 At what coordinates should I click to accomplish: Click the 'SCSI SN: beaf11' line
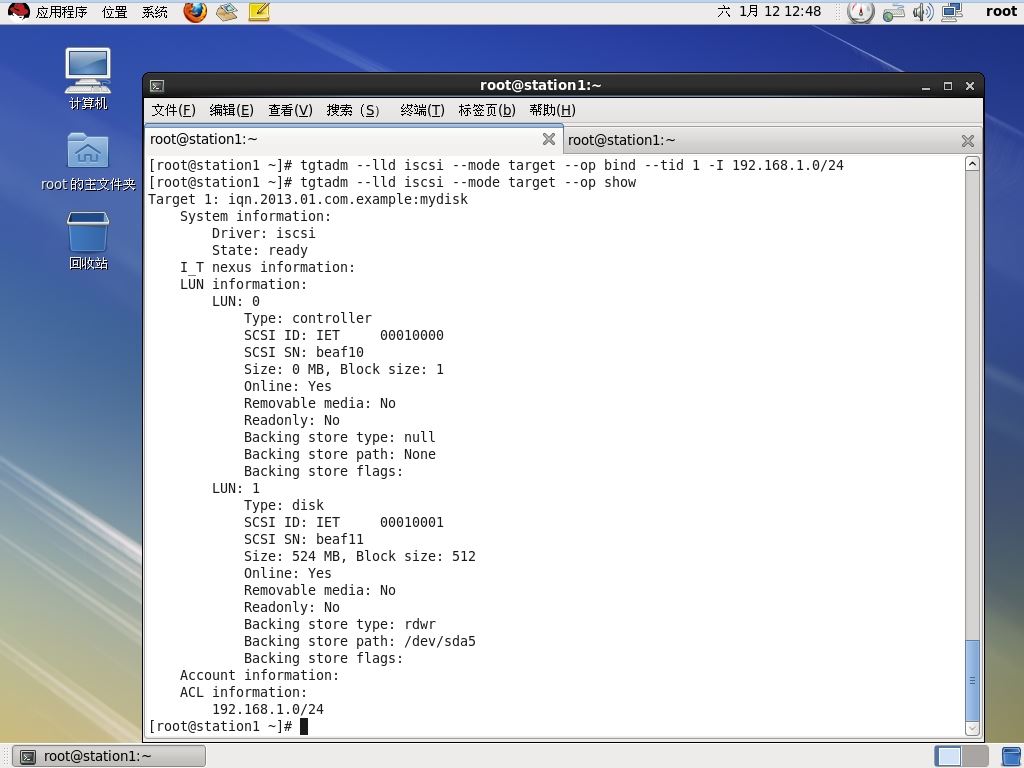[304, 539]
